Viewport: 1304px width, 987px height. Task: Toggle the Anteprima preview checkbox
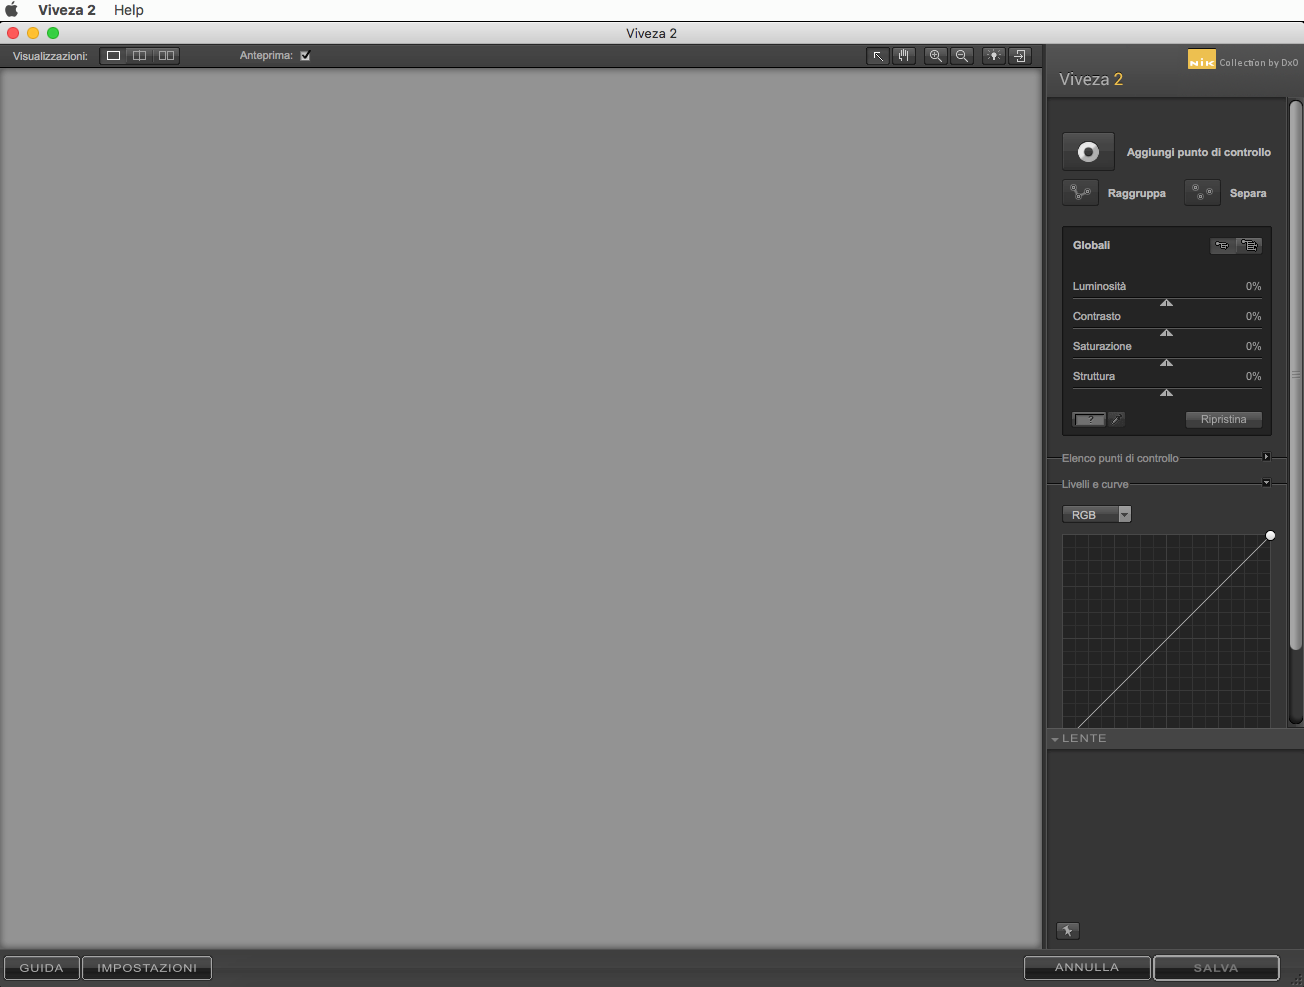[305, 56]
